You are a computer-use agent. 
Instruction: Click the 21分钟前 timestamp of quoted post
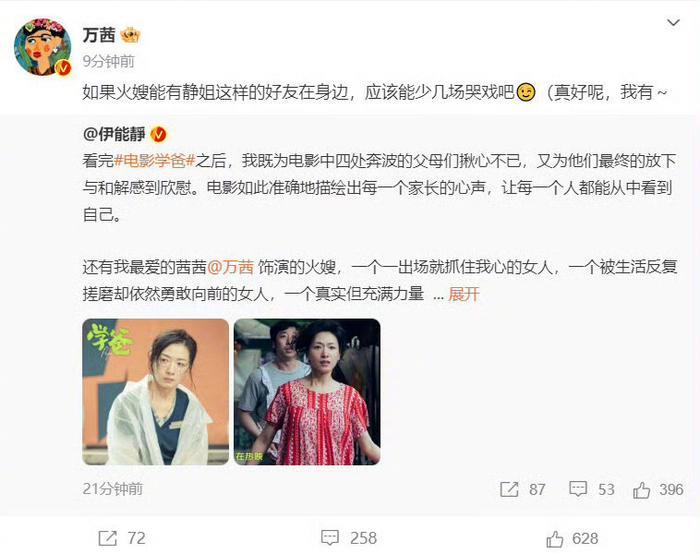[112, 489]
